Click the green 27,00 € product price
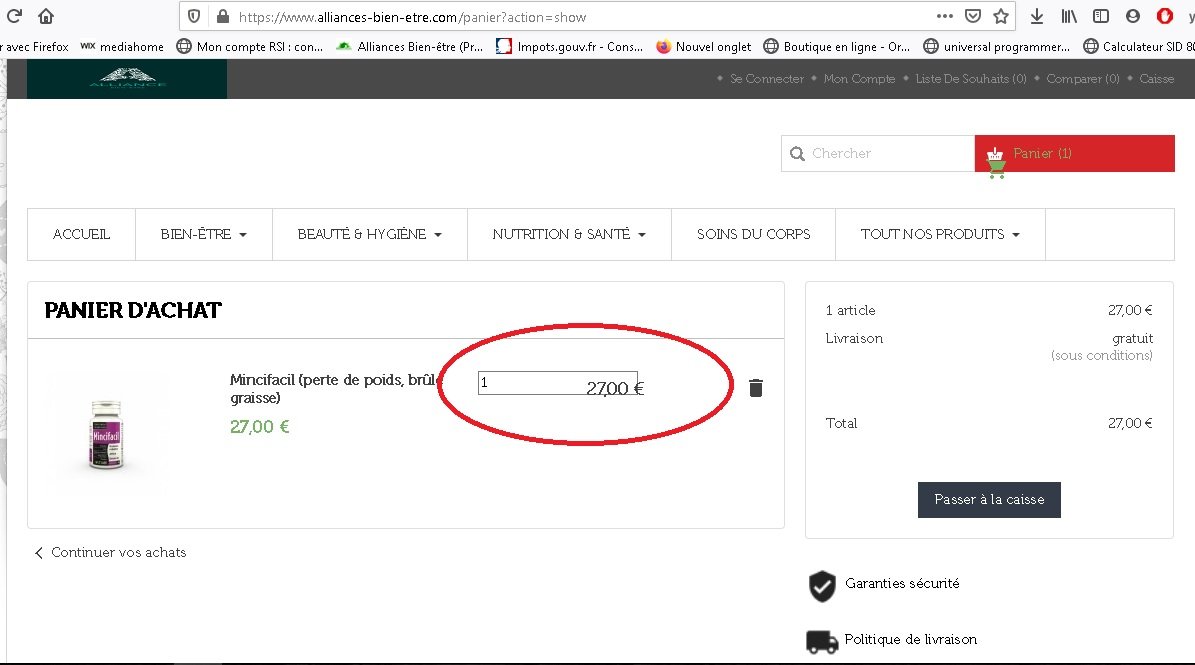The image size is (1195, 665). [260, 427]
